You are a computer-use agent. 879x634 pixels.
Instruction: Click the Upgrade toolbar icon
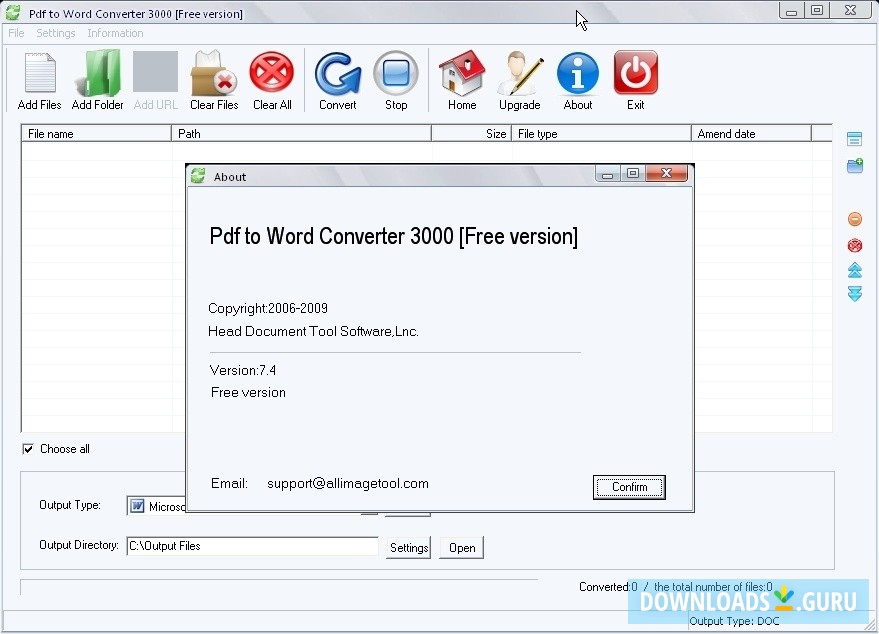pyautogui.click(x=520, y=80)
